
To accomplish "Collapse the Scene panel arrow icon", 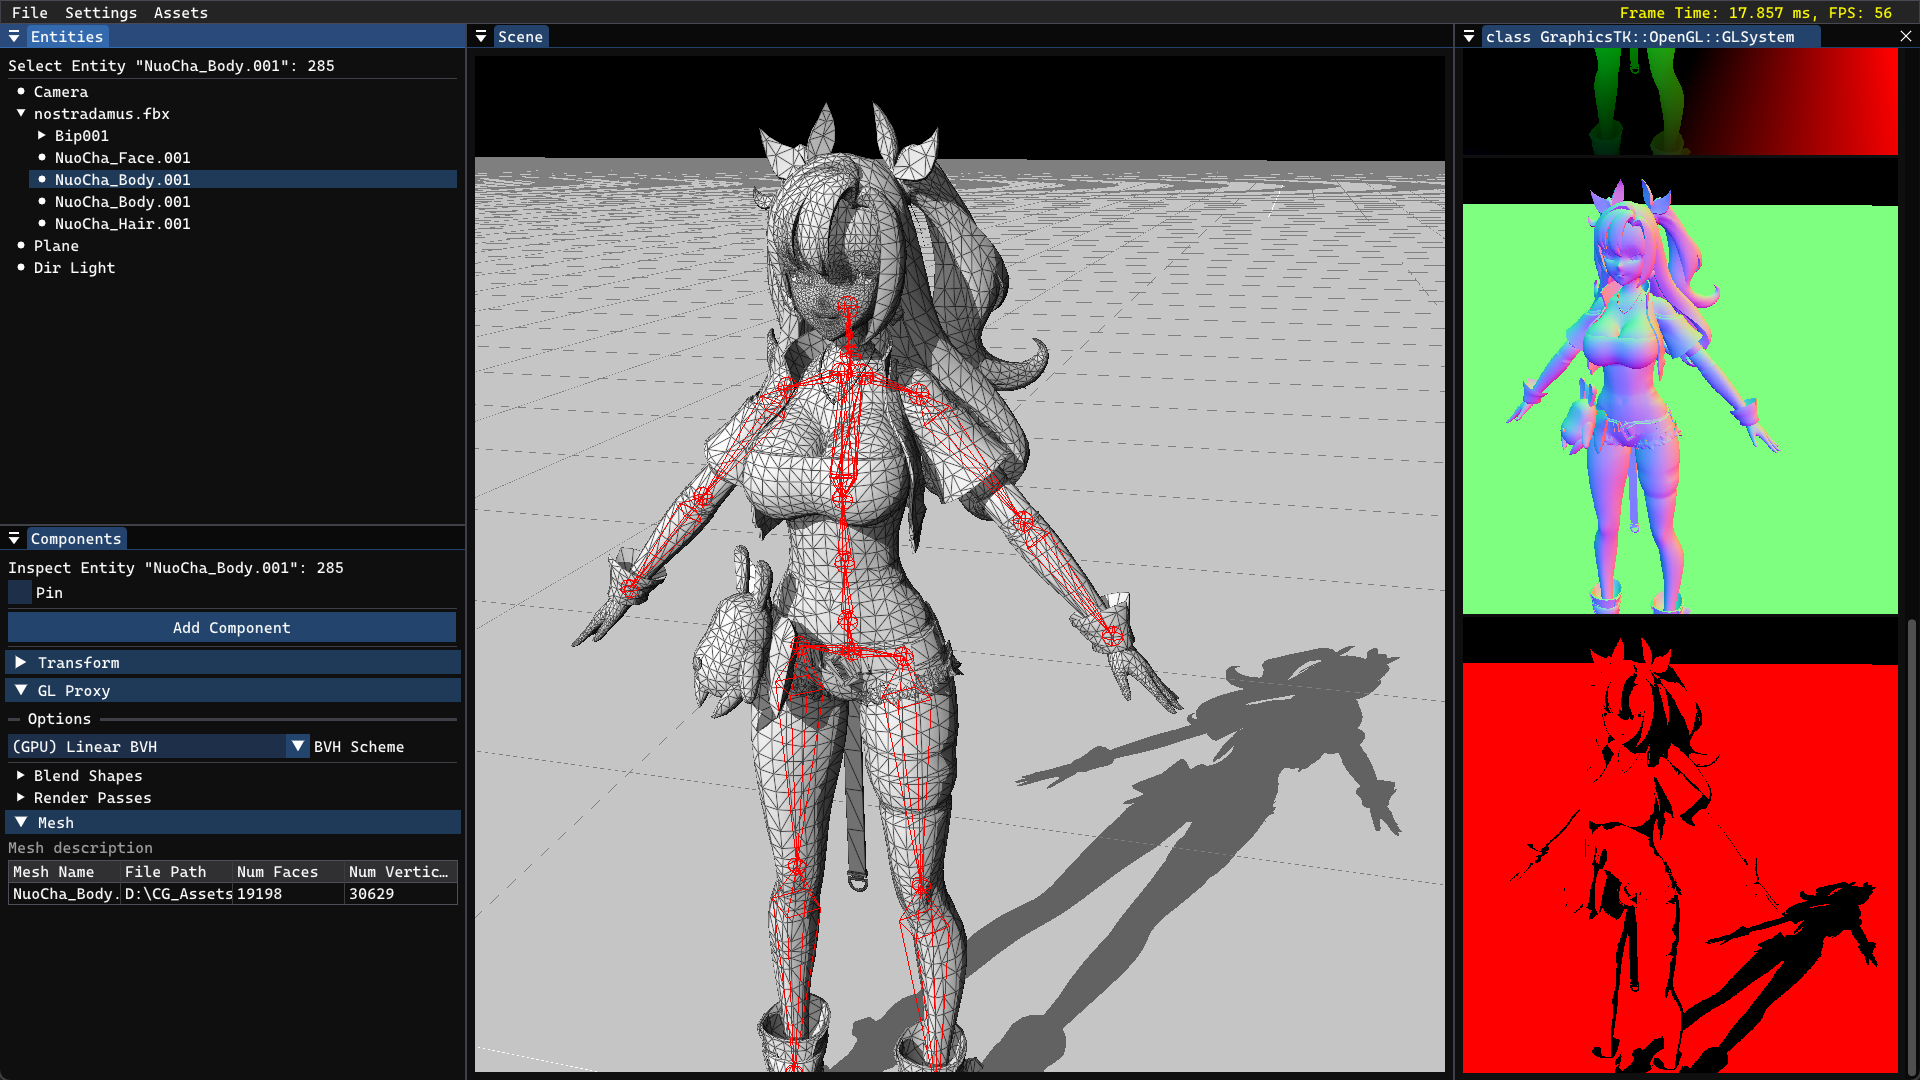I will pos(481,36).
